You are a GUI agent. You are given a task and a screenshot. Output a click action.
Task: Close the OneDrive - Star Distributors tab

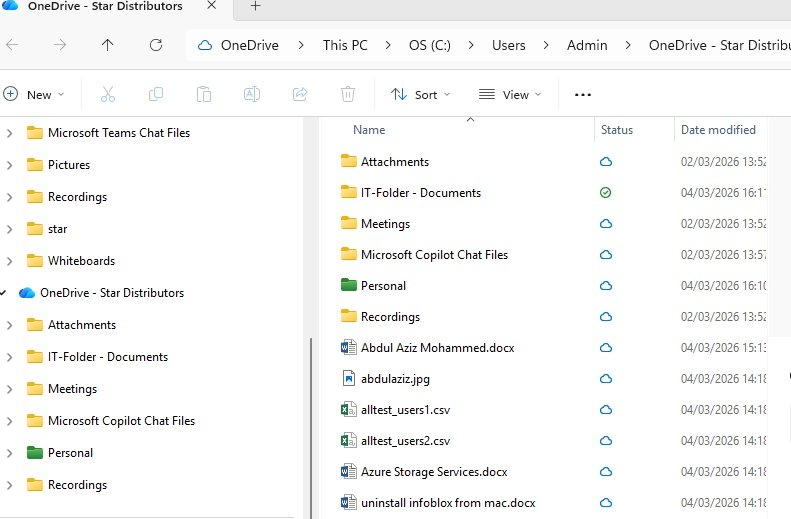tap(212, 6)
